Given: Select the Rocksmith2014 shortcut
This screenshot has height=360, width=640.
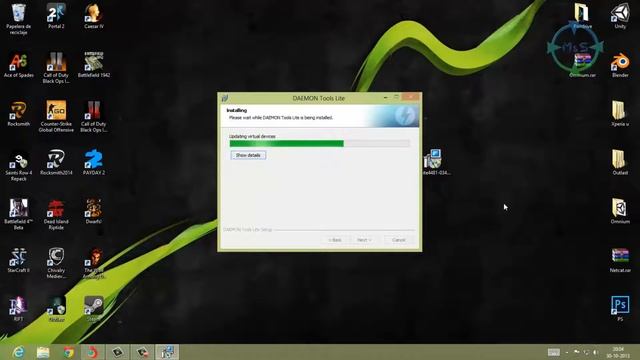Looking at the screenshot, I should tap(56, 163).
